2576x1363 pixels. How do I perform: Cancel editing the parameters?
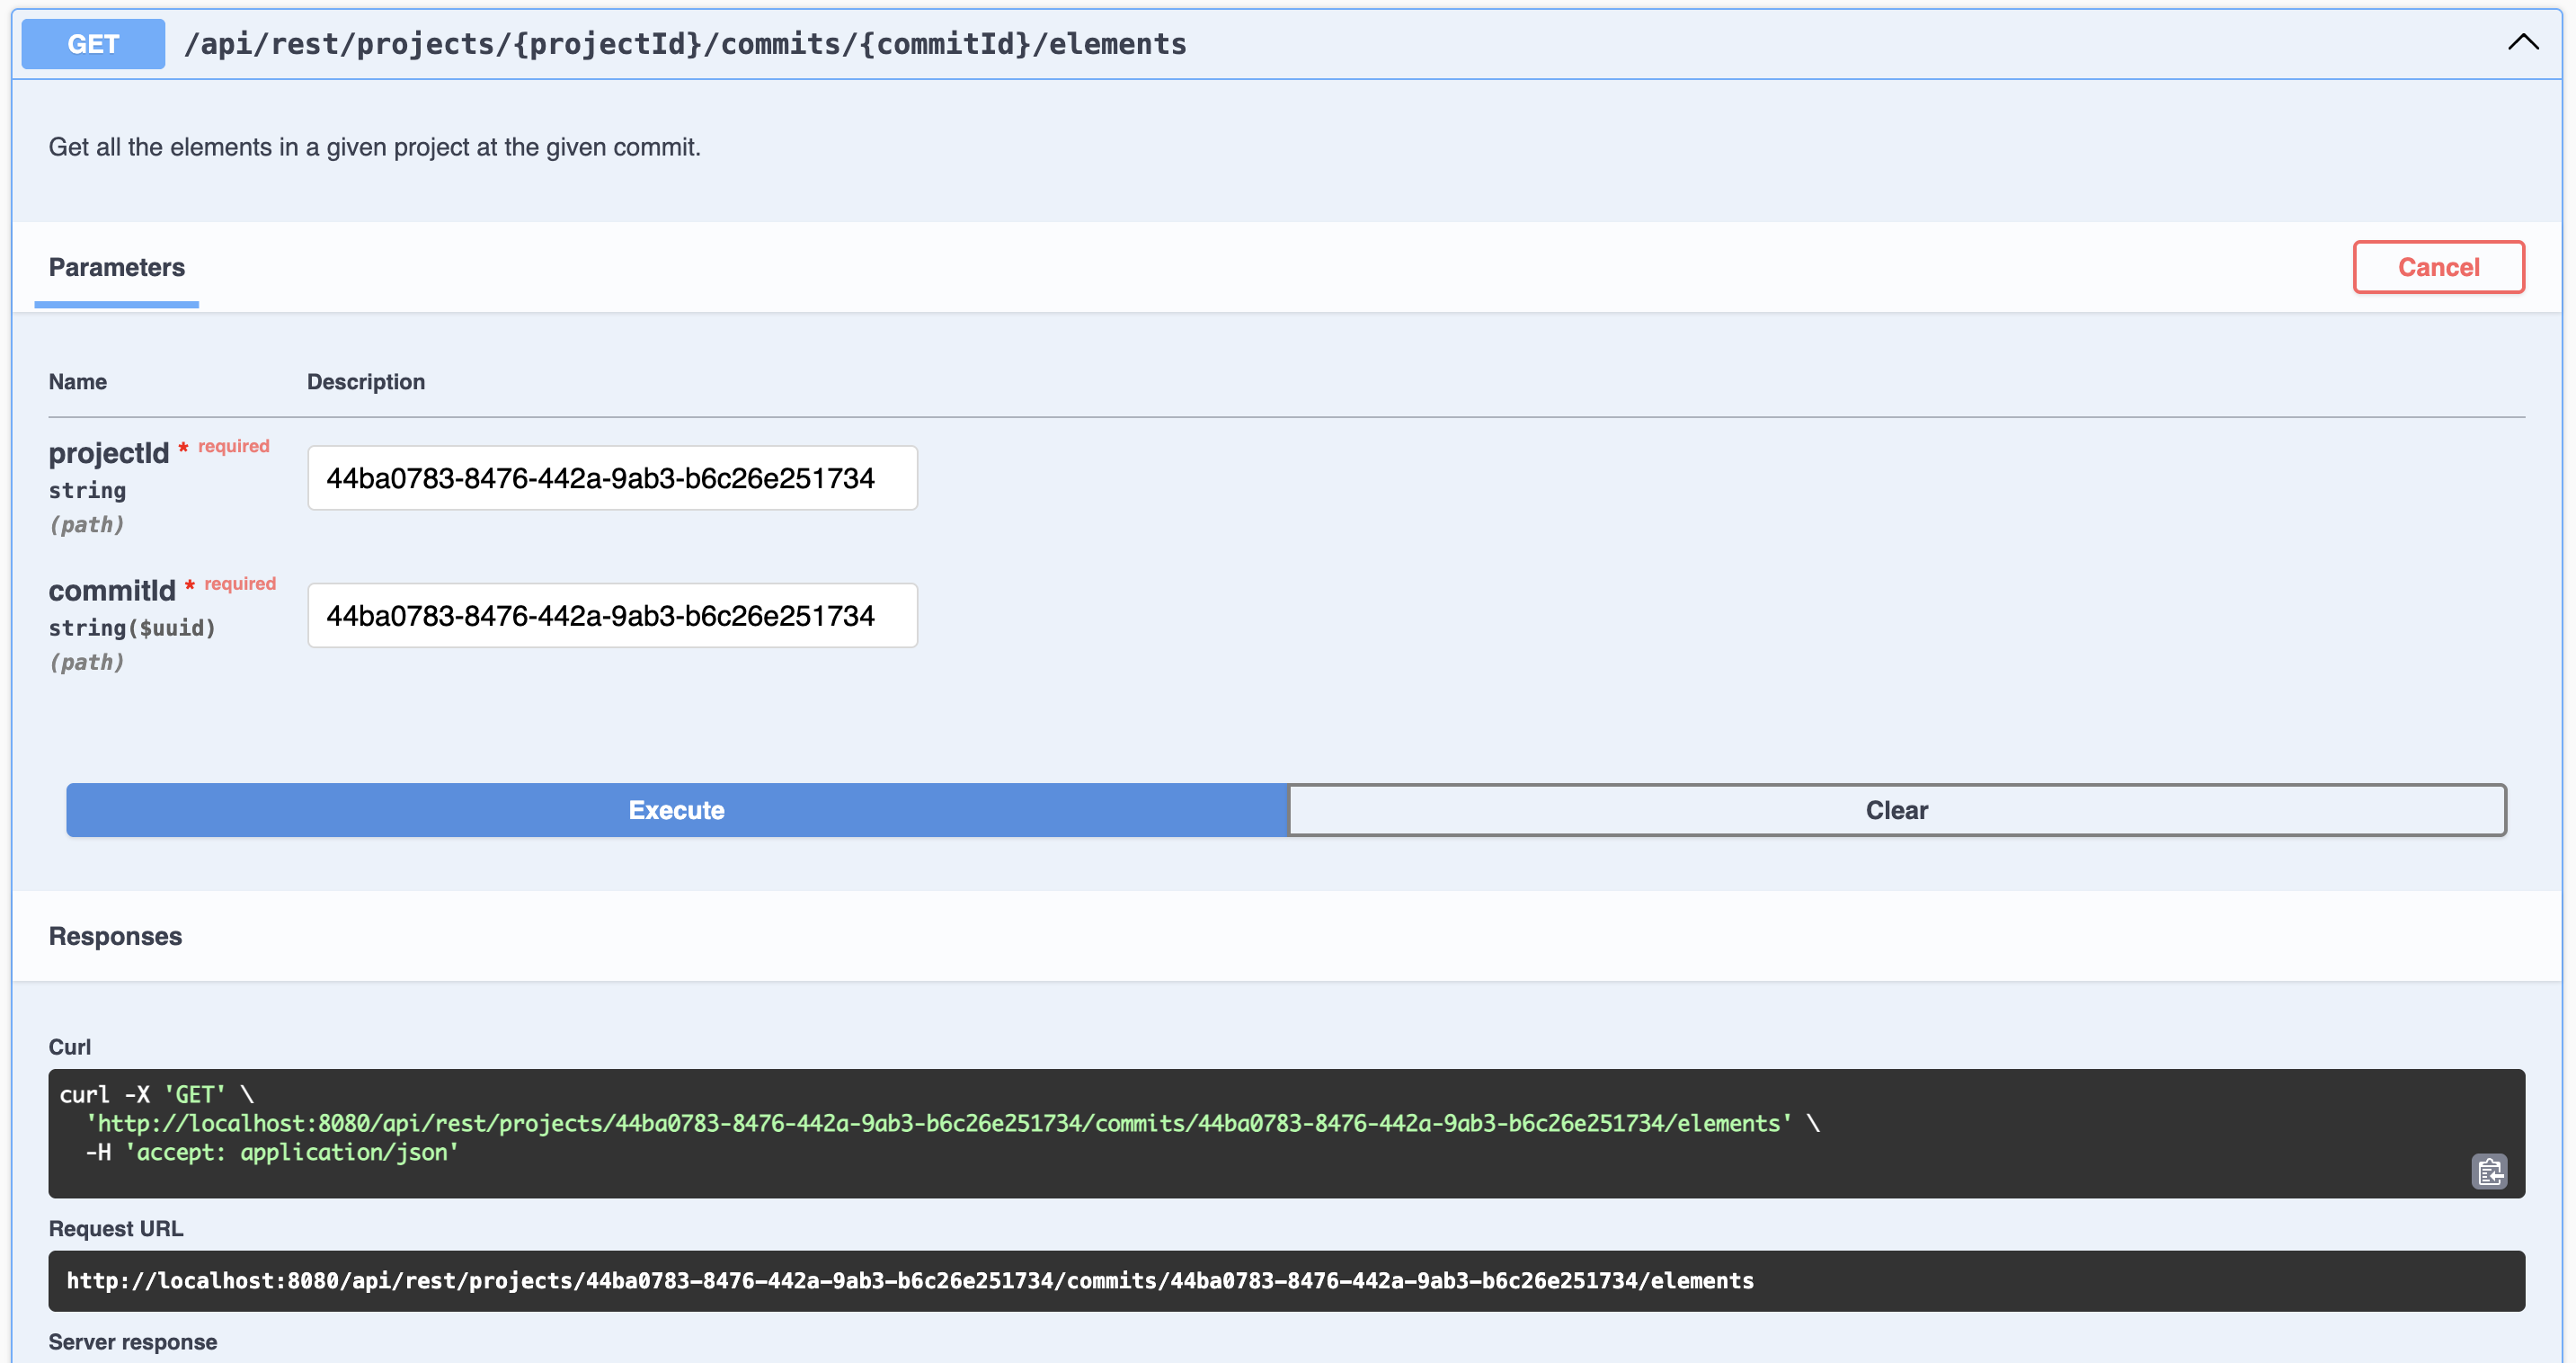[x=2439, y=266]
